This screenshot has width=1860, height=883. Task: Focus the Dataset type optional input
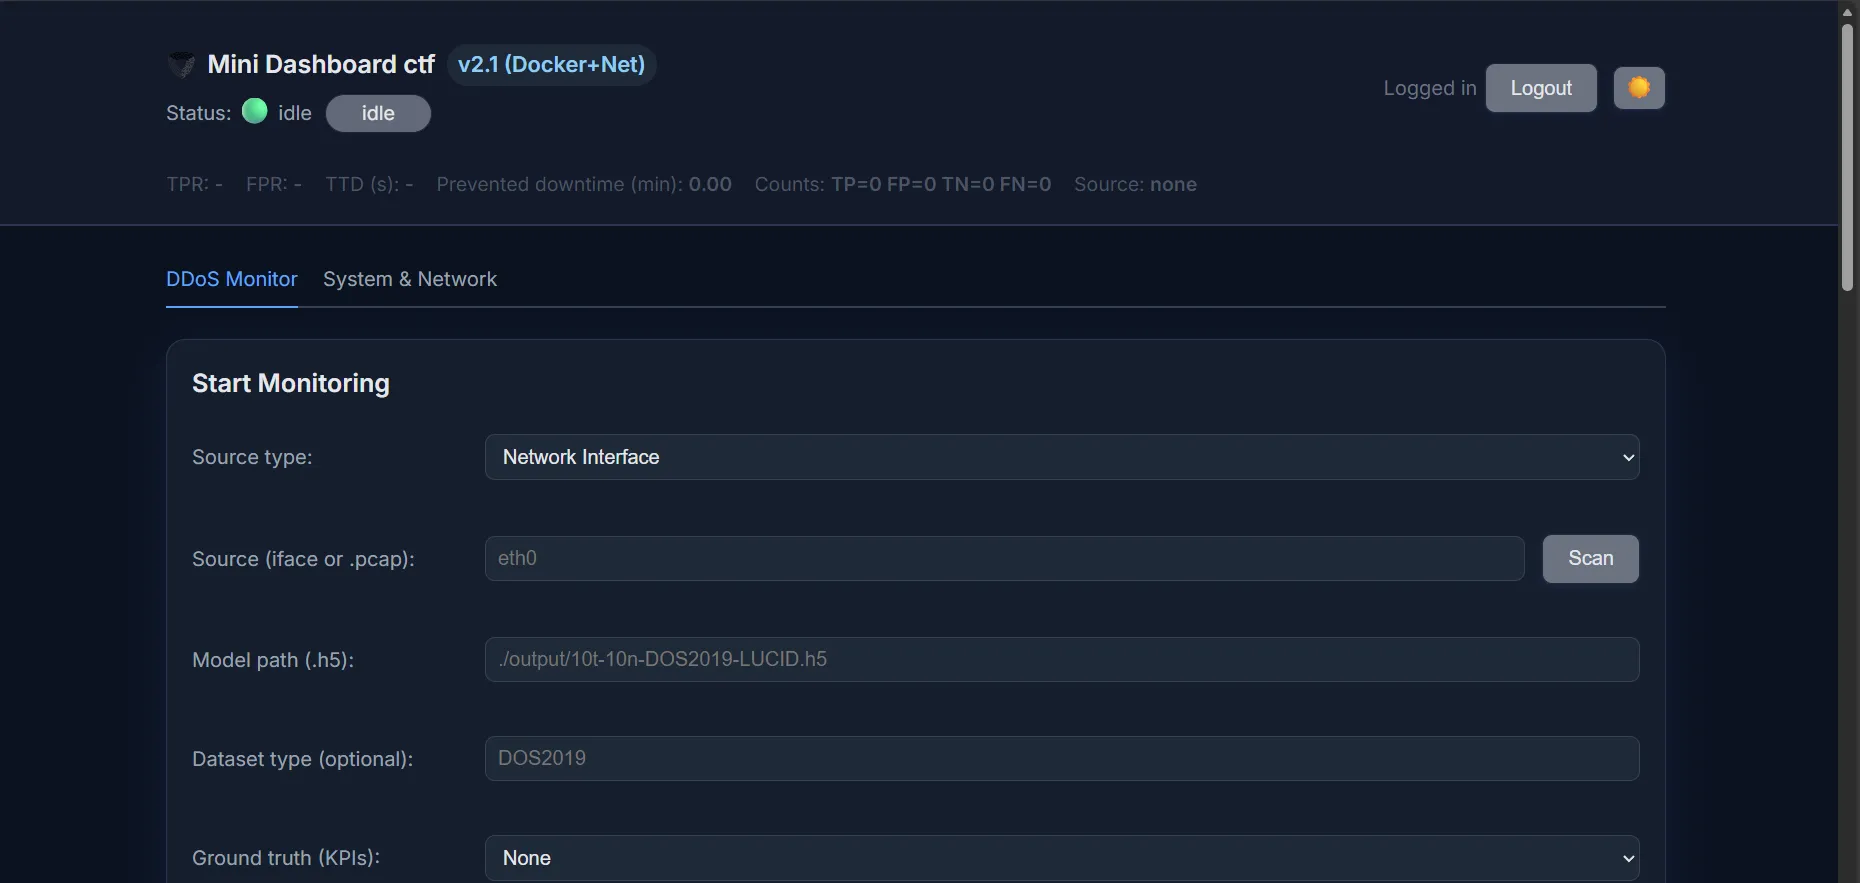pos(1060,758)
